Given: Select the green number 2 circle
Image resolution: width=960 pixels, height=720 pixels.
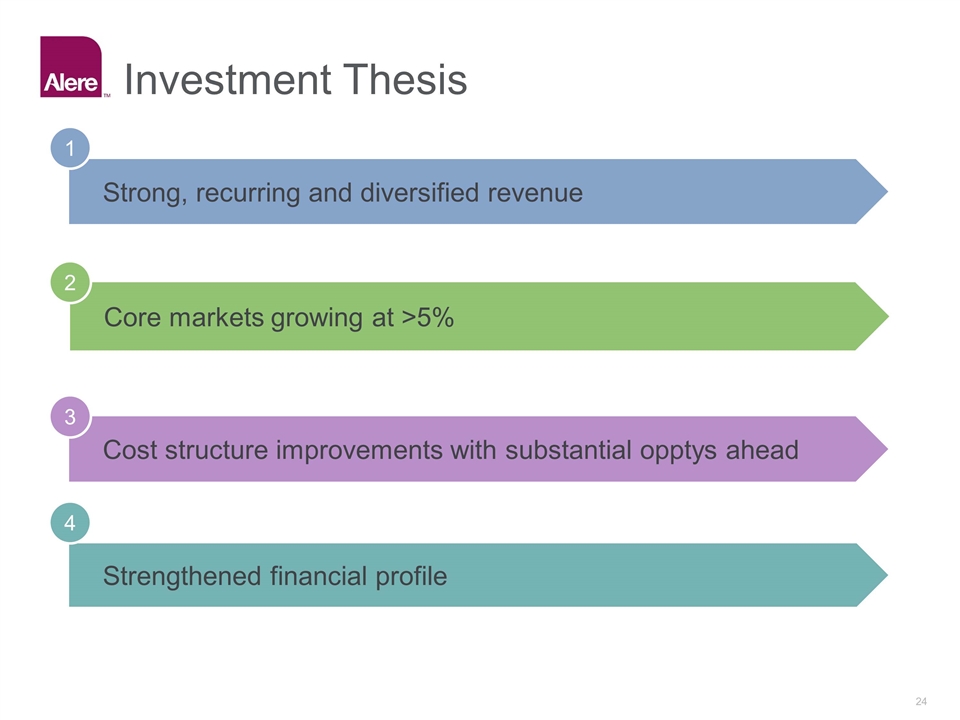Looking at the screenshot, I should [70, 283].
